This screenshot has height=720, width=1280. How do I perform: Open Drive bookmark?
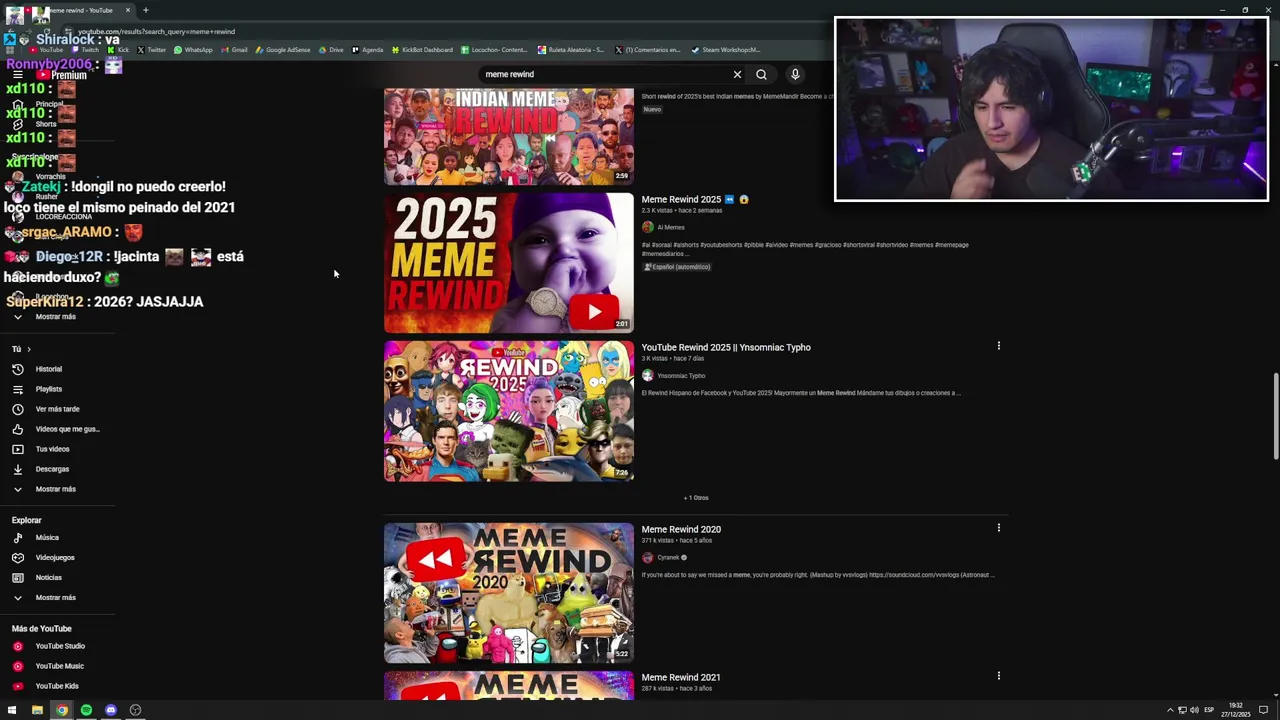click(331, 49)
